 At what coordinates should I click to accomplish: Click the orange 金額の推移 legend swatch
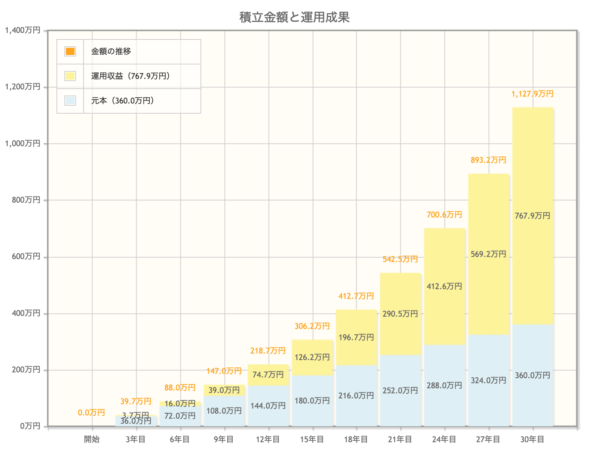coord(71,51)
